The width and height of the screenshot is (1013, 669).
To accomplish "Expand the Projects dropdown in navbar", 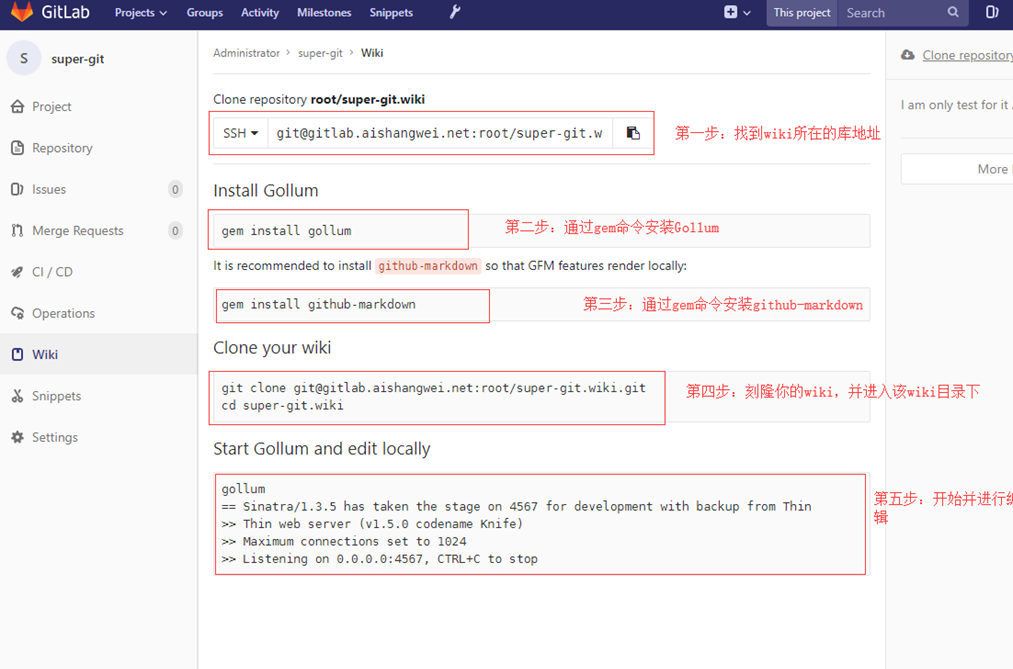I will coord(141,12).
